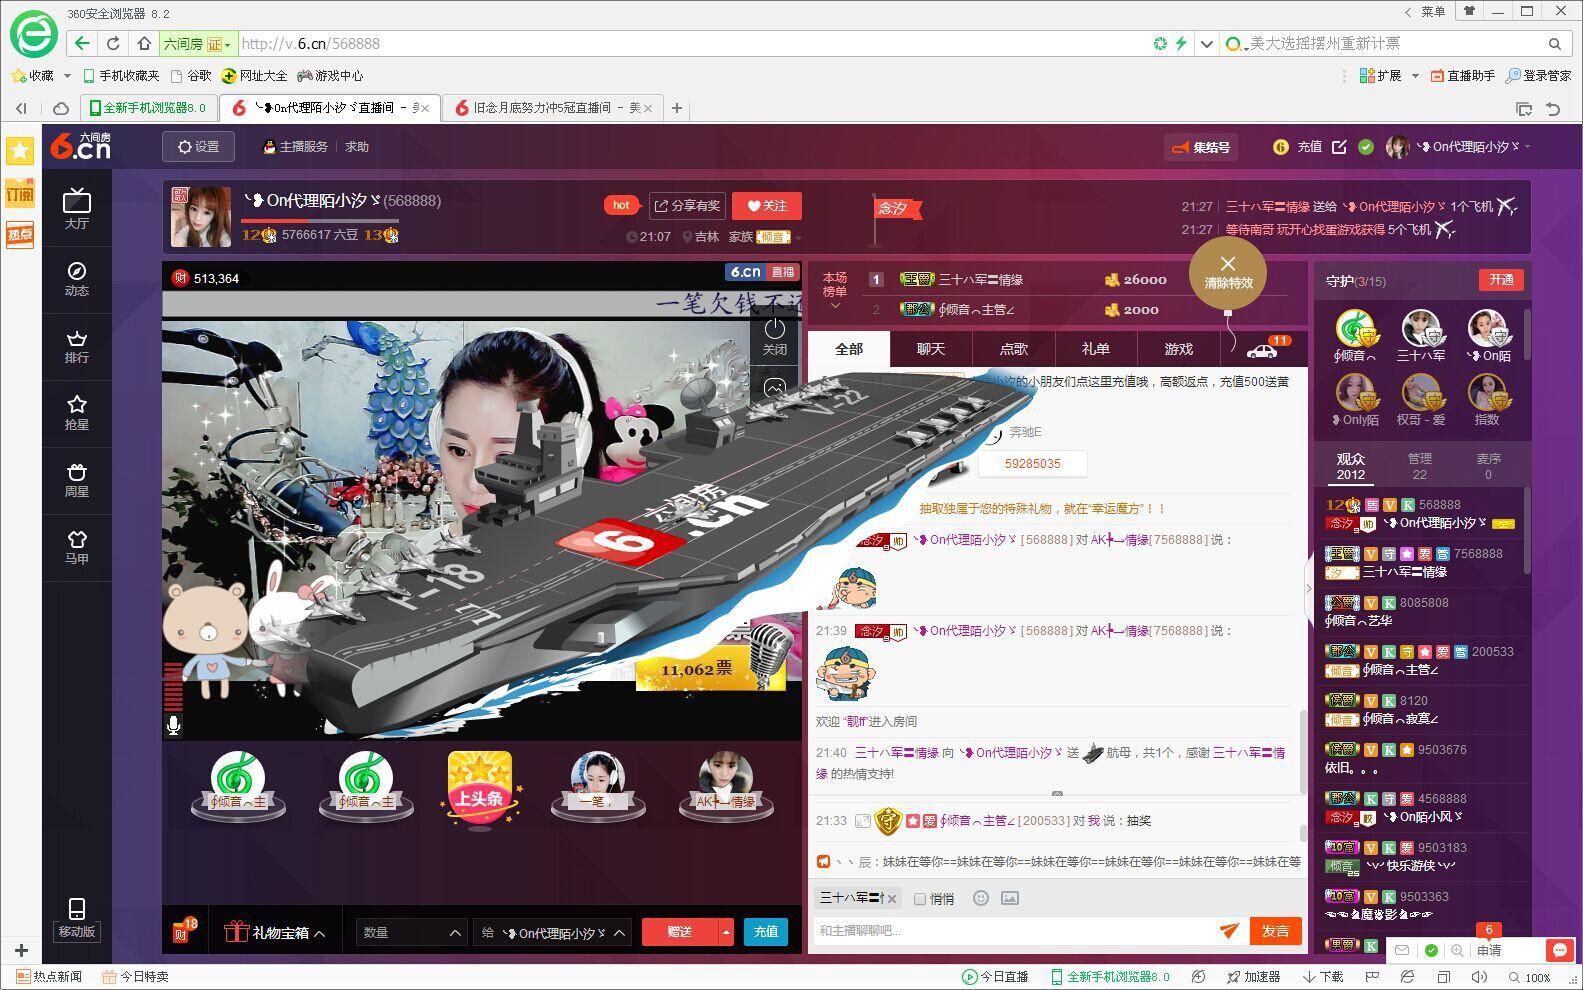Open new browser tab with plus icon
1583x990 pixels.
pyautogui.click(x=677, y=108)
